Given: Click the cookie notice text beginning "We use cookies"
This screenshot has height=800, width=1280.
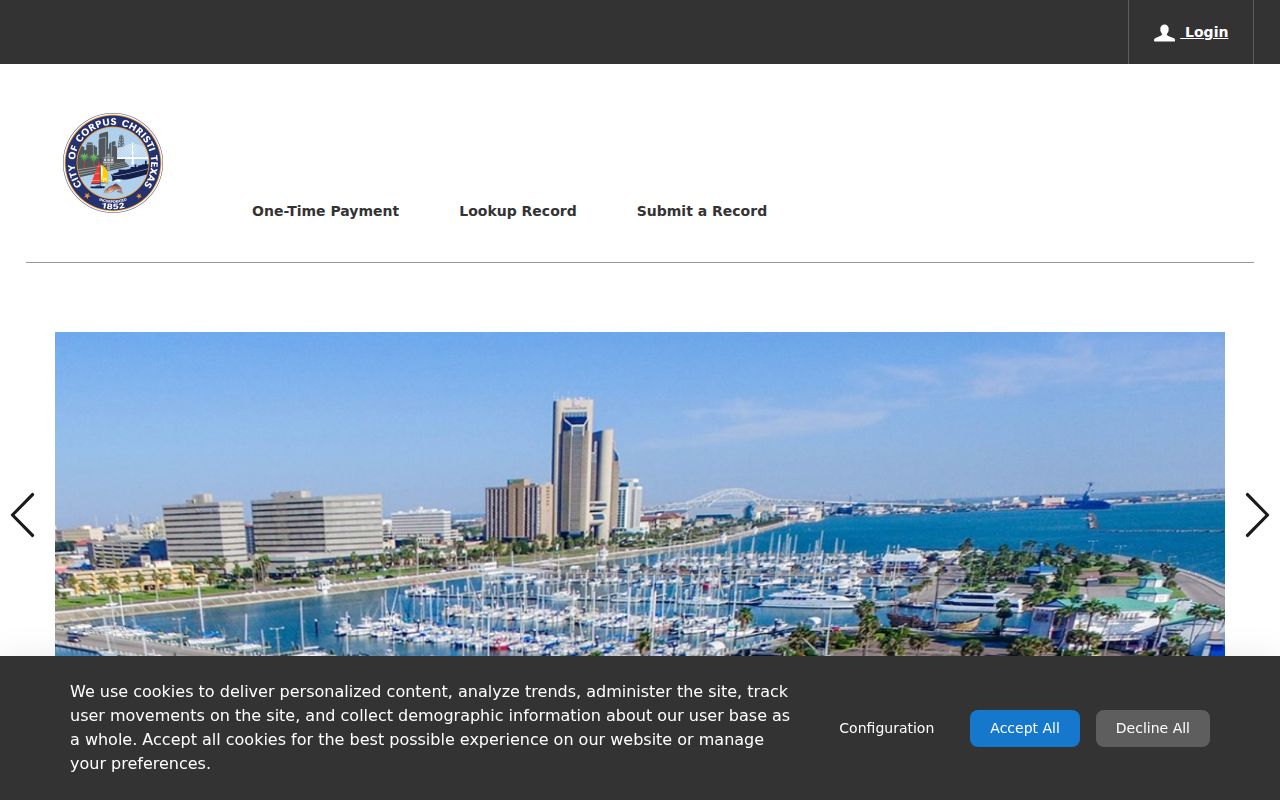Looking at the screenshot, I should pyautogui.click(x=430, y=728).
